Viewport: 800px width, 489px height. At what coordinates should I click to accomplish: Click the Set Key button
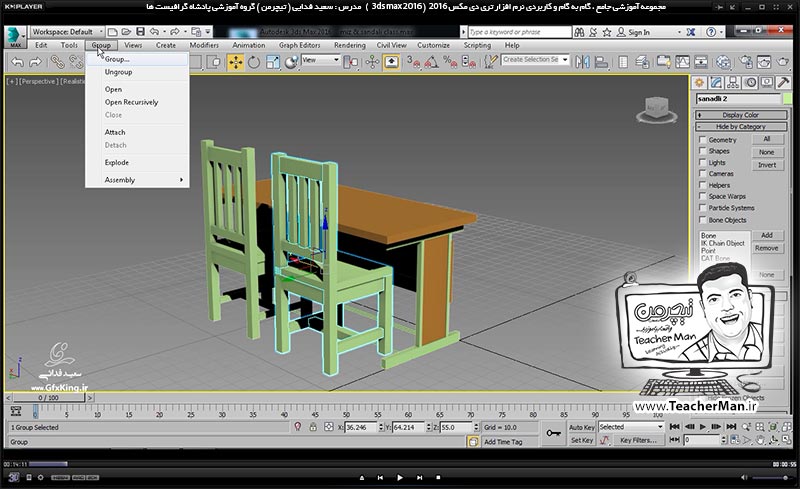pos(582,440)
